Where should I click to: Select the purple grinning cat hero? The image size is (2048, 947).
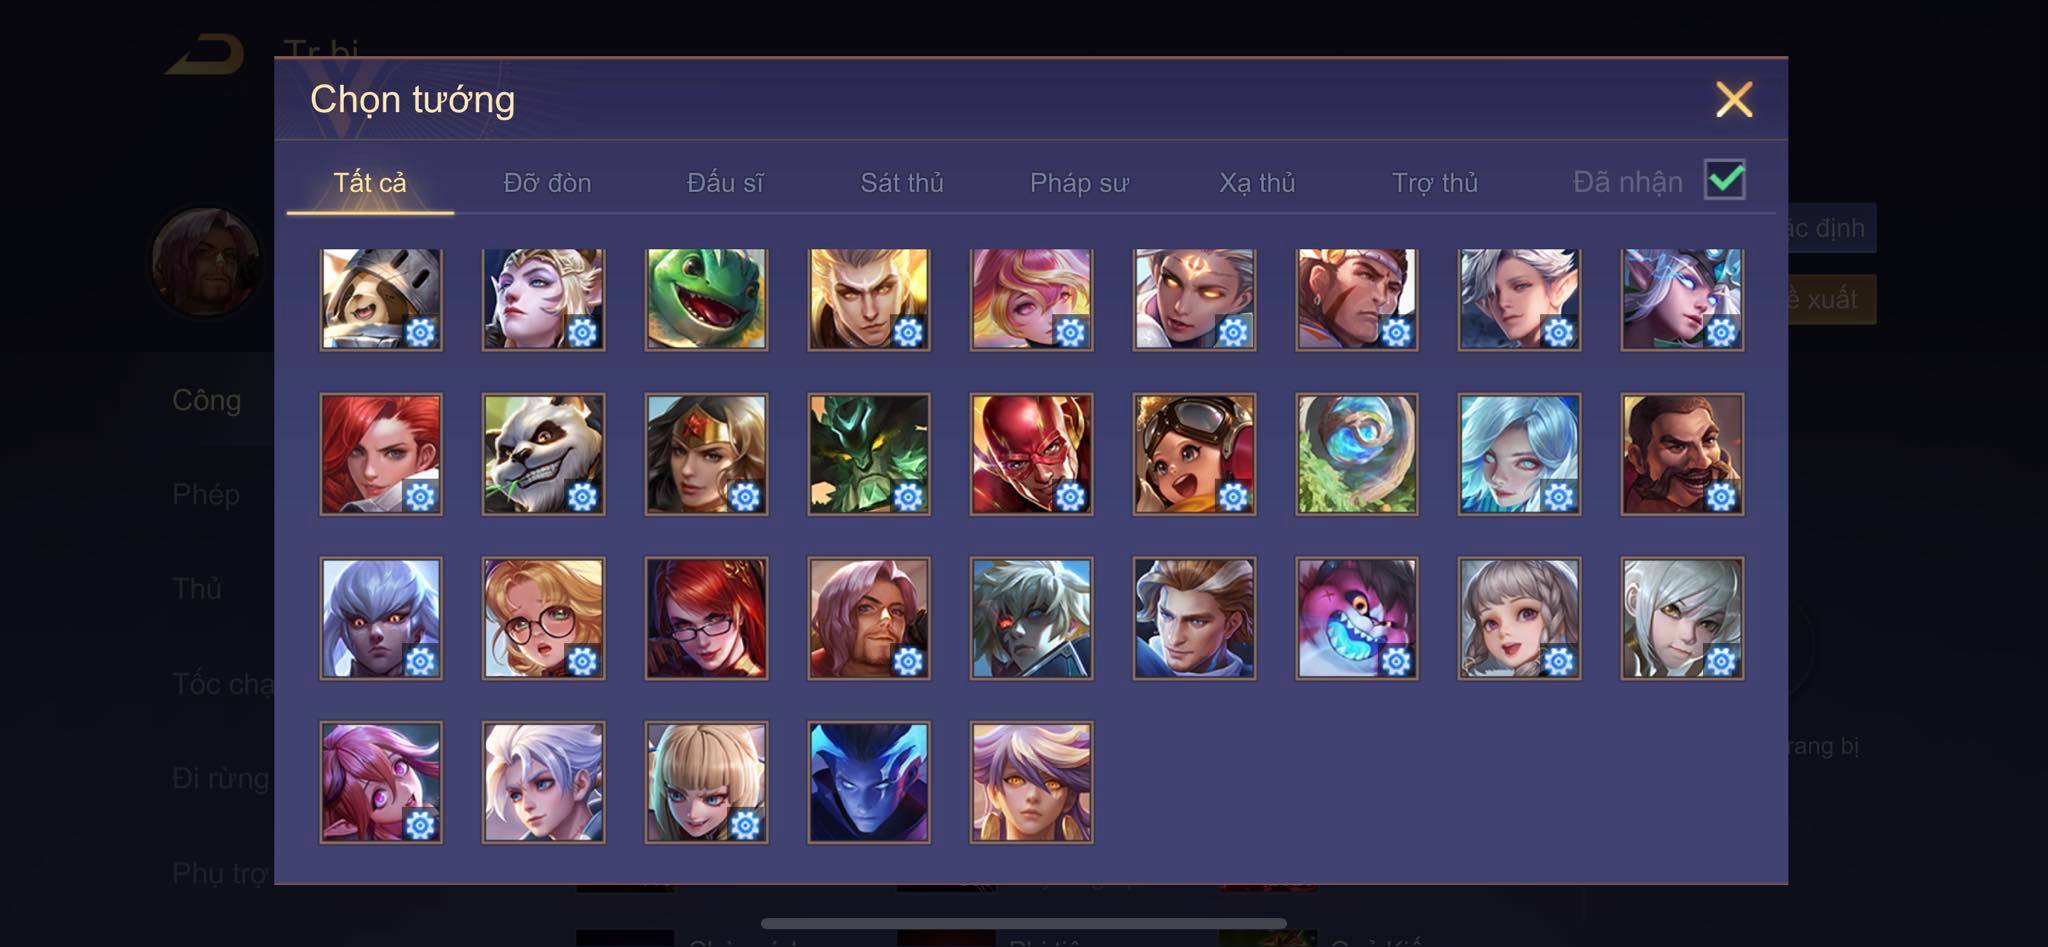tap(1357, 618)
